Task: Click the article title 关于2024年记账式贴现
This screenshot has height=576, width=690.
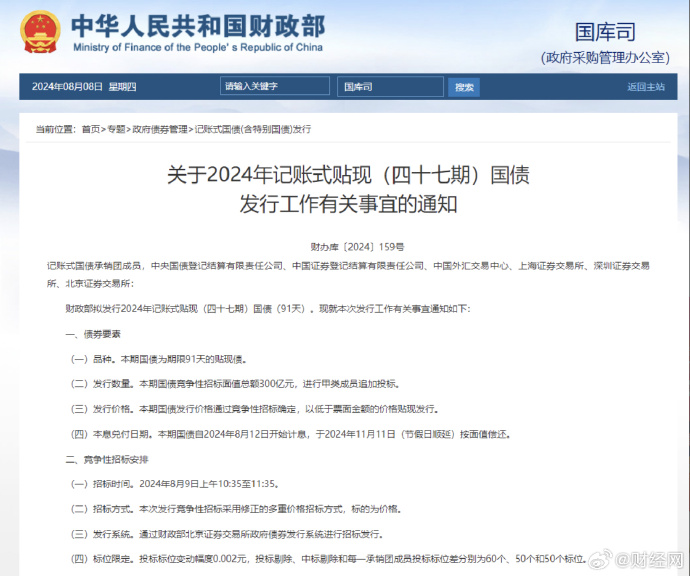Action: click(x=348, y=189)
